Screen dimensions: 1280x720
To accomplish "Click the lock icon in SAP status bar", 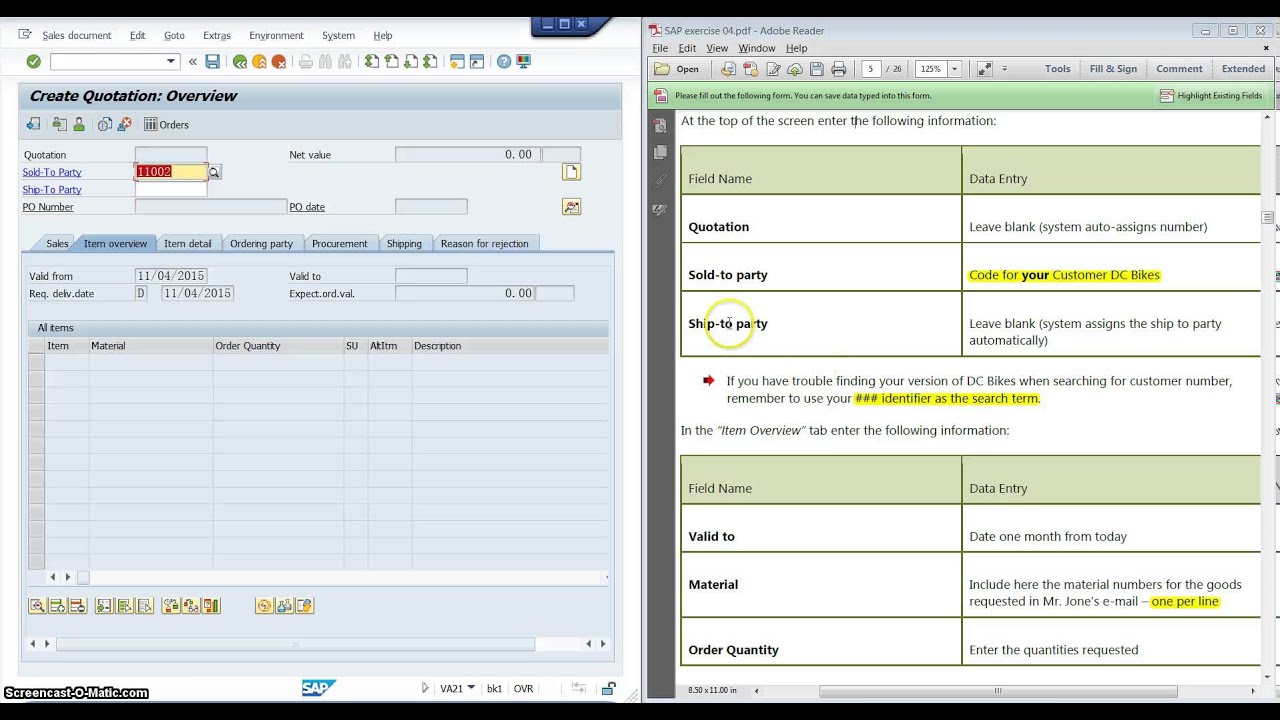I will (608, 689).
